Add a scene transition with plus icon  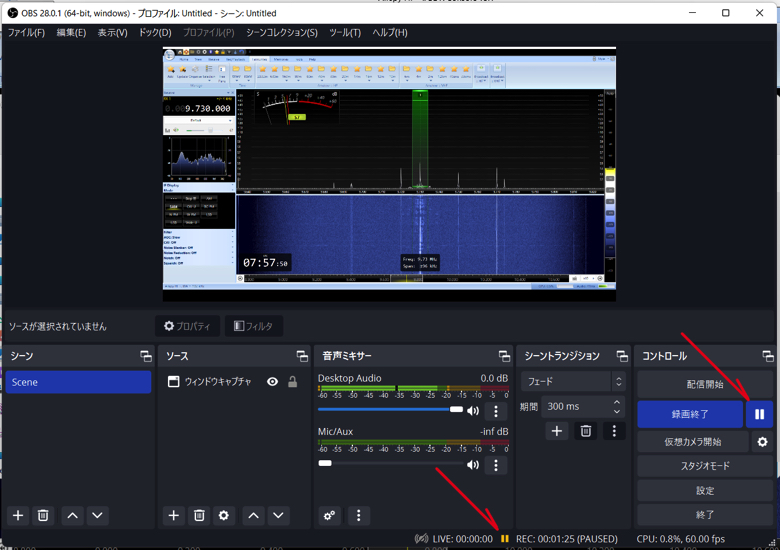click(557, 431)
